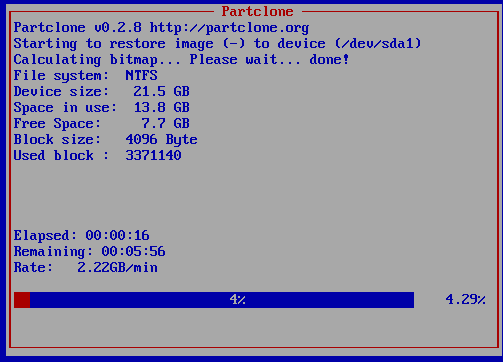The height and width of the screenshot is (362, 503).
Task: Click the File system NTFS value
Action: (x=141, y=76)
